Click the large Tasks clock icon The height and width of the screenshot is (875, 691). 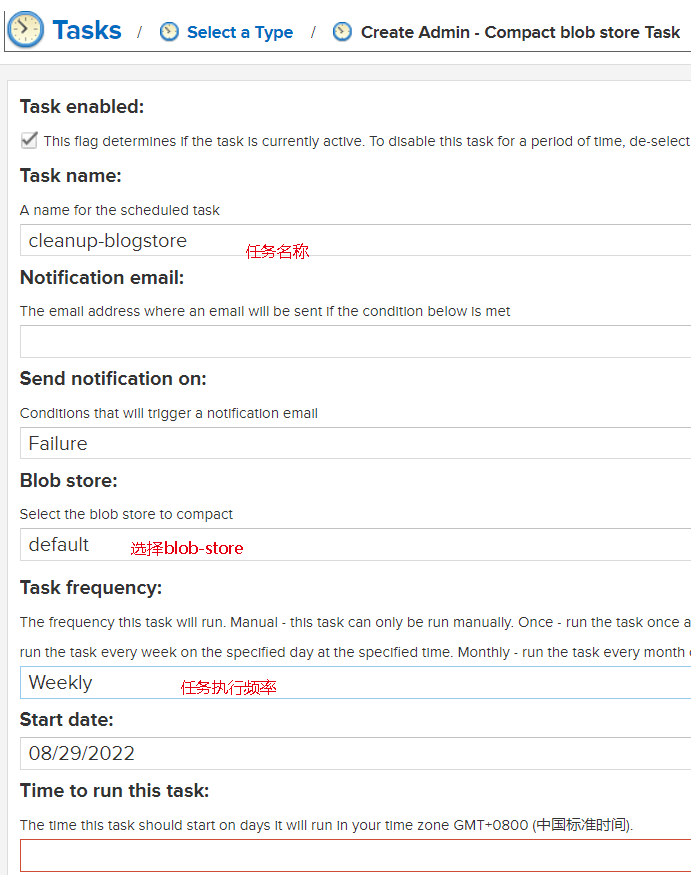click(26, 30)
